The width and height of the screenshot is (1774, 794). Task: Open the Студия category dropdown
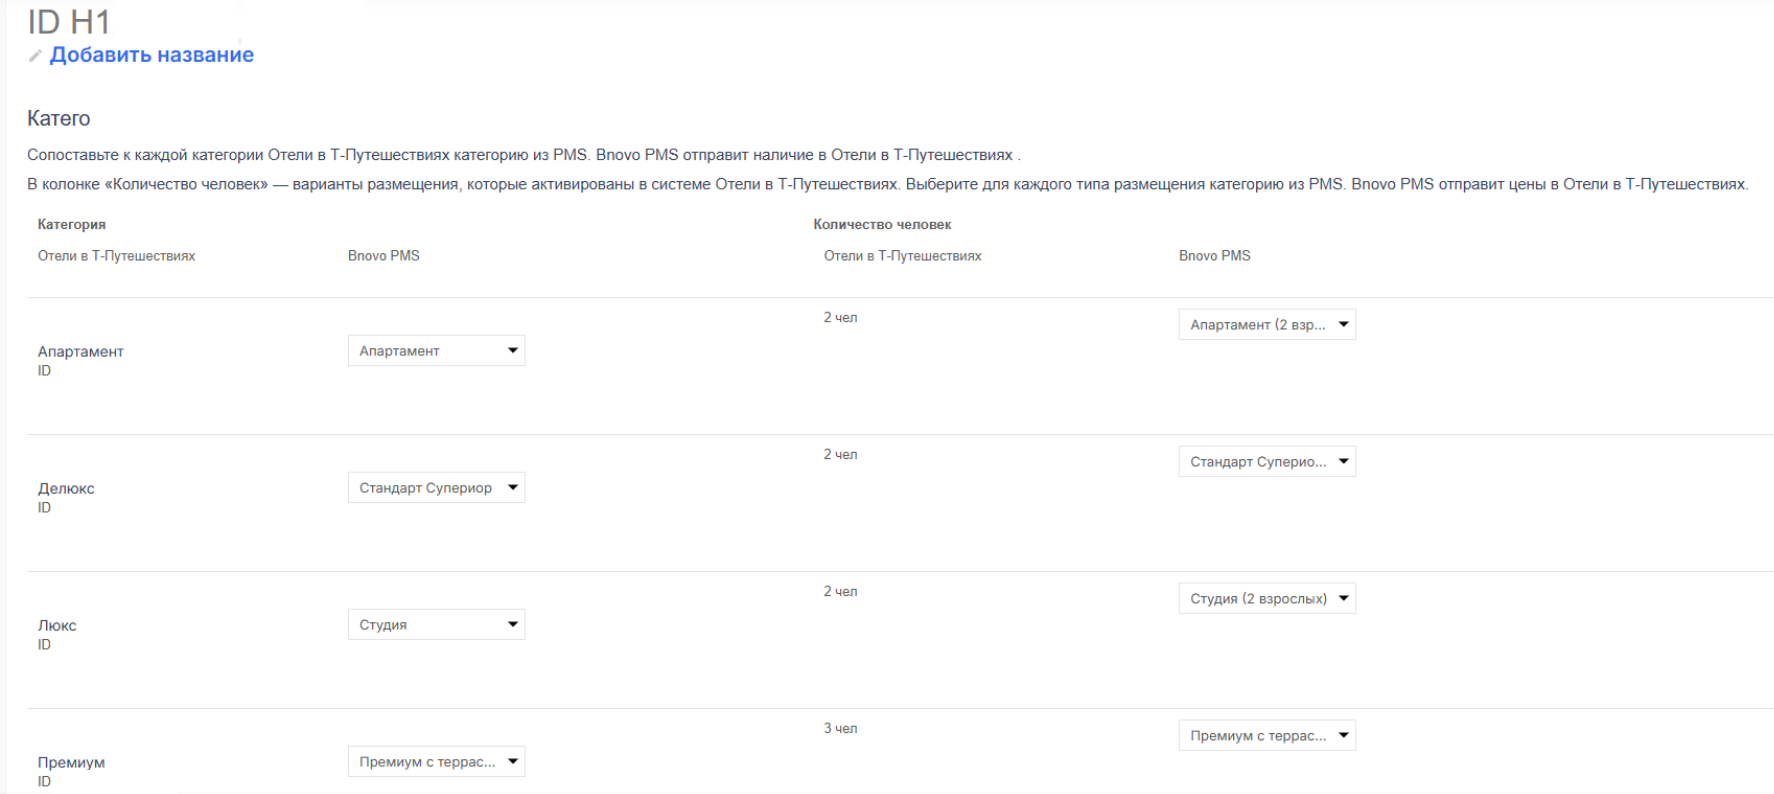pyautogui.click(x=436, y=625)
